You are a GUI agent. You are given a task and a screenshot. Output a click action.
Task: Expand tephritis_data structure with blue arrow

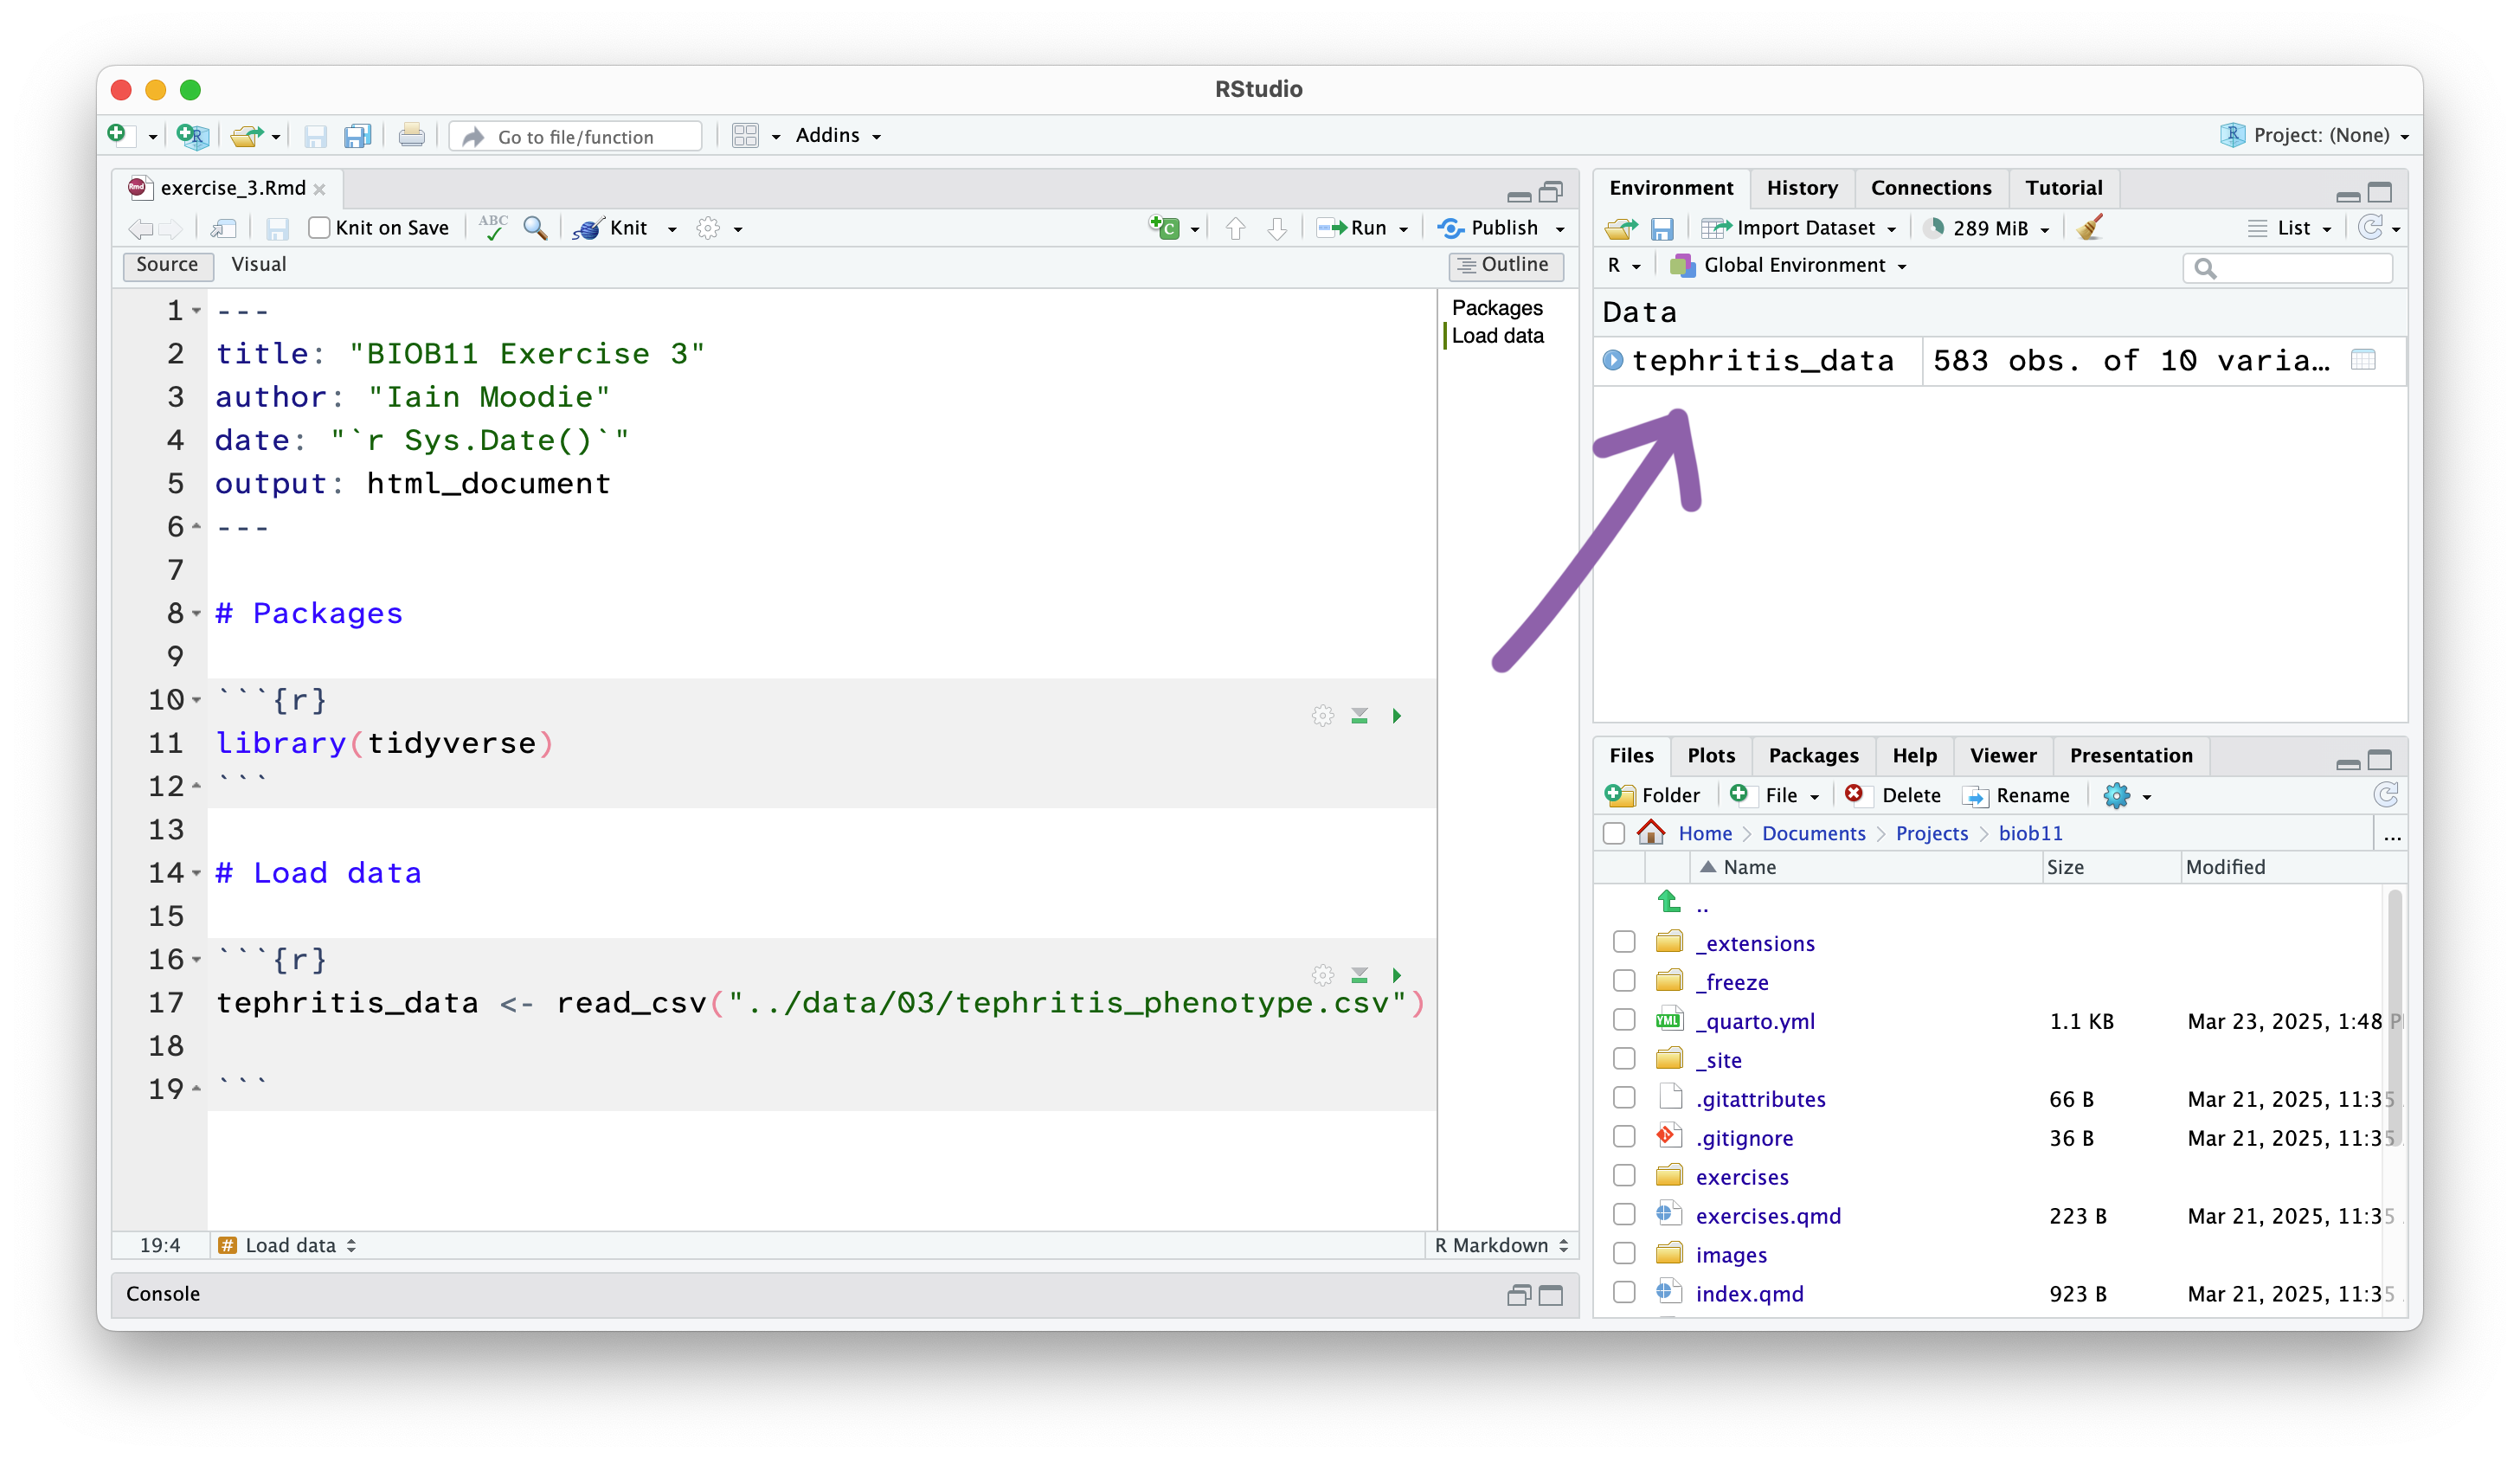point(1612,360)
